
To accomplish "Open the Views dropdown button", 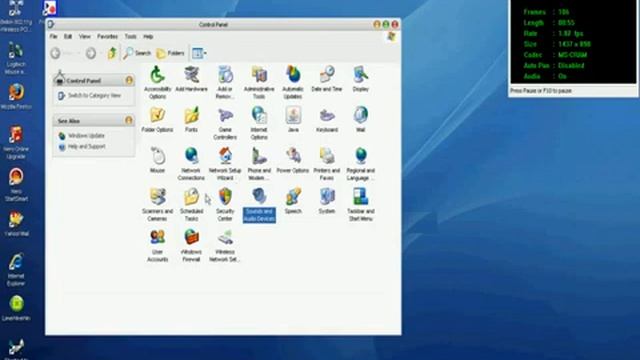I will (x=199, y=53).
